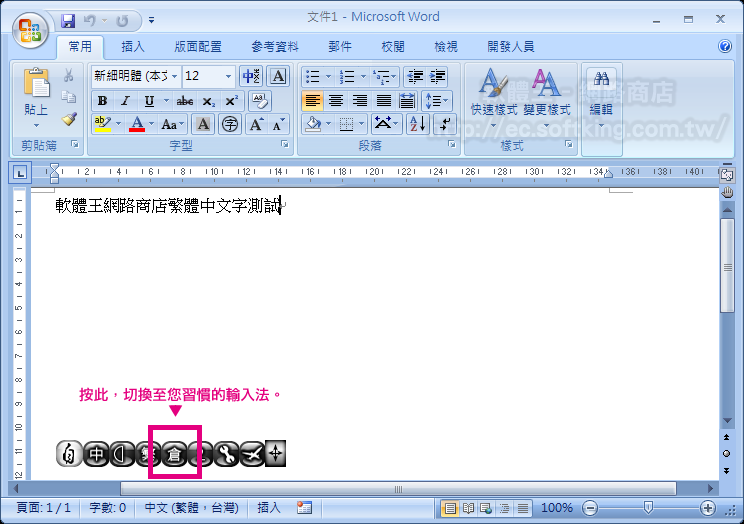Switch to the 版面配置 ribbon tab

(198, 46)
